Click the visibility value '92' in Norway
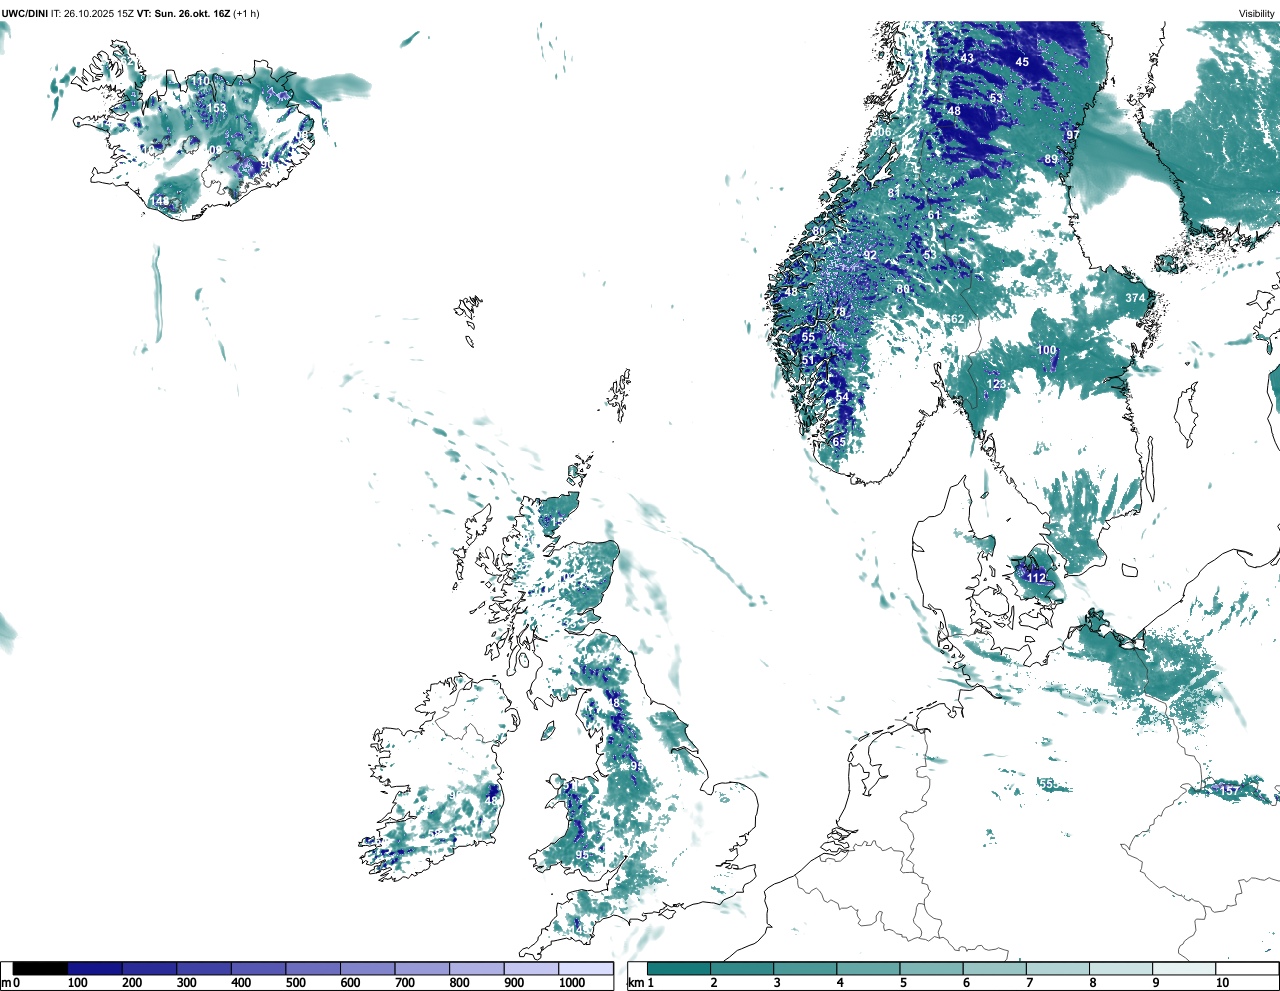Image resolution: width=1280 pixels, height=991 pixels. 870,255
